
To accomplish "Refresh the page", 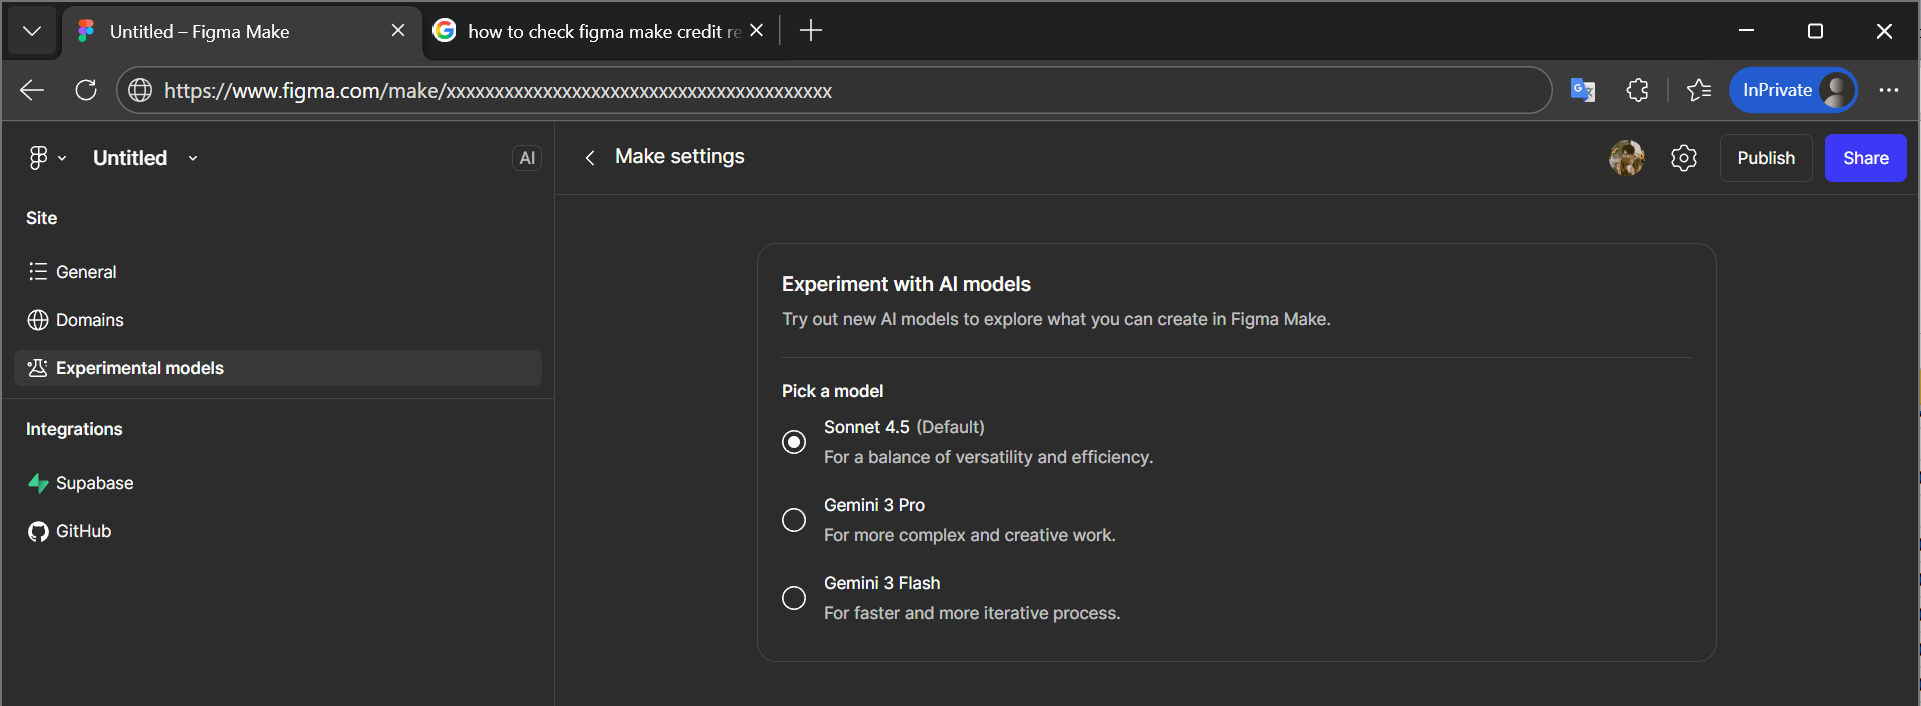I will click(86, 90).
